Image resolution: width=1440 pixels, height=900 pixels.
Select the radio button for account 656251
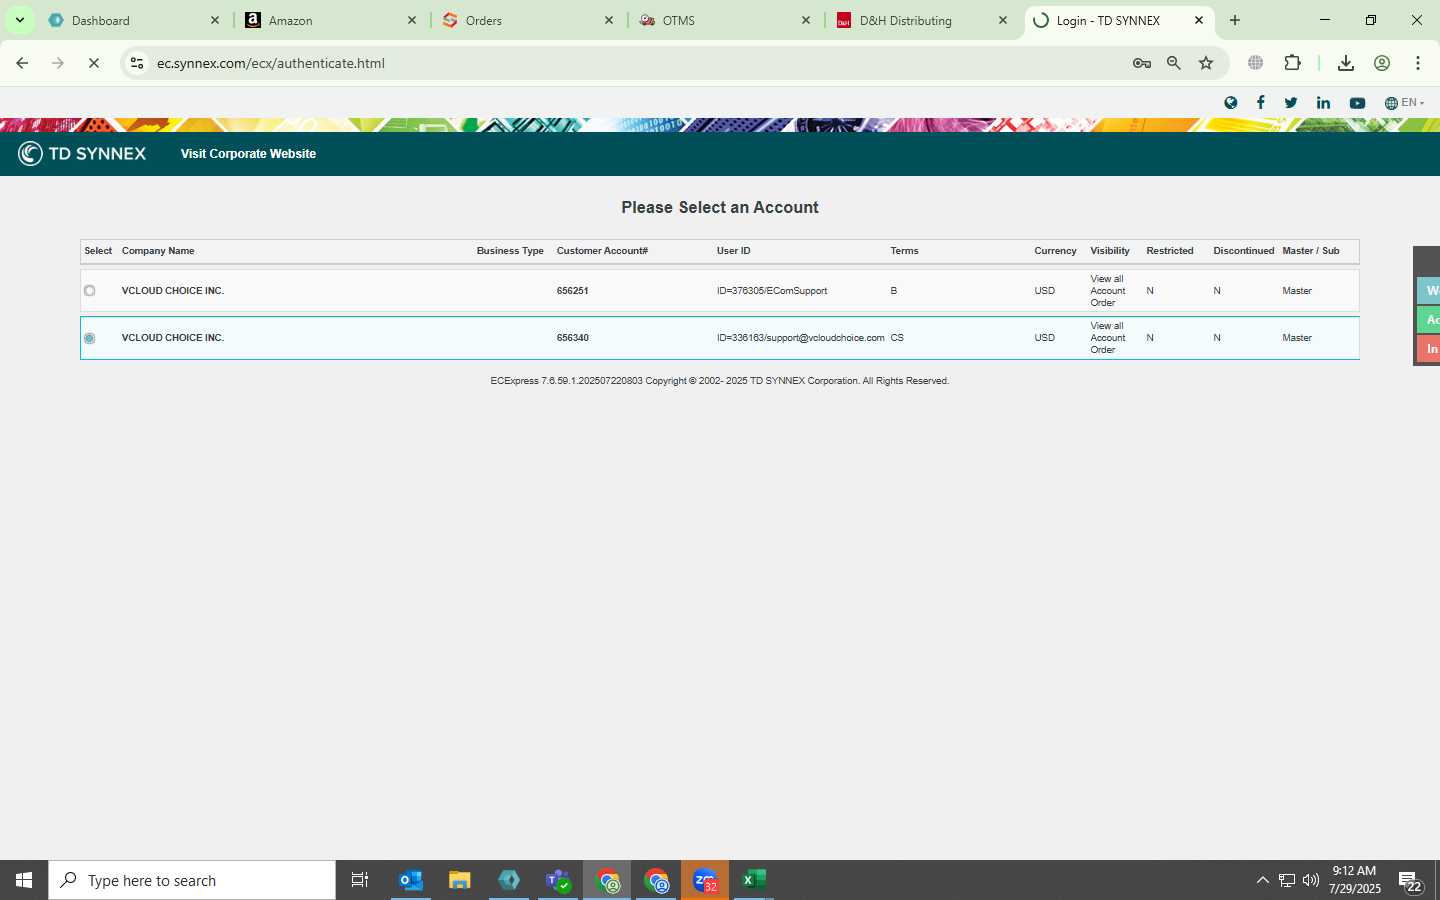click(x=90, y=291)
